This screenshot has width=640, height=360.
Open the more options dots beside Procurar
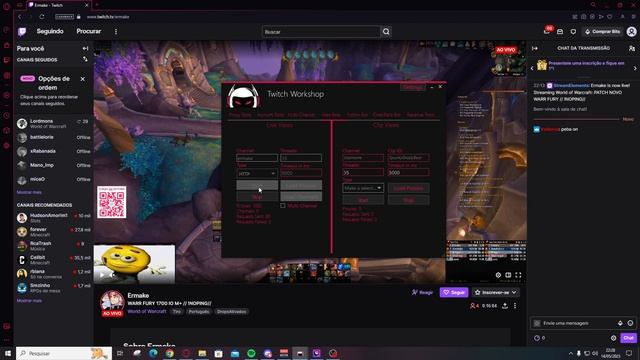[x=116, y=31]
